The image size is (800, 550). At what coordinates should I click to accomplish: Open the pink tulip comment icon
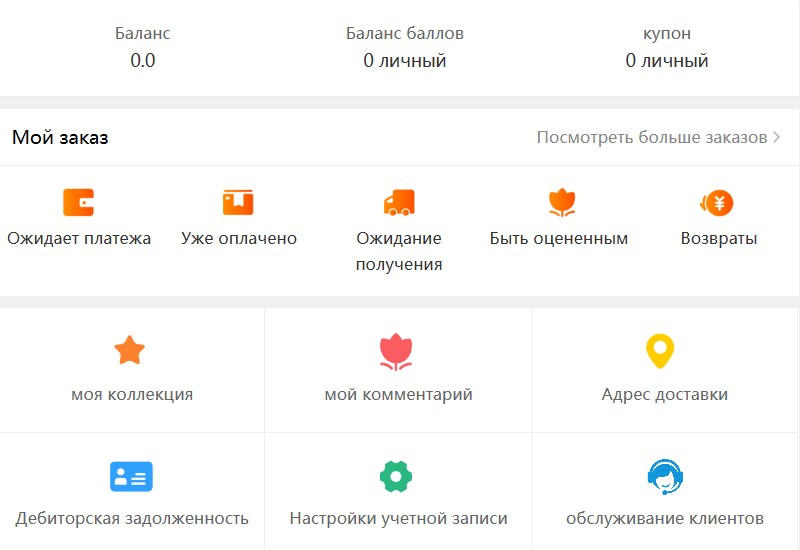pos(396,352)
